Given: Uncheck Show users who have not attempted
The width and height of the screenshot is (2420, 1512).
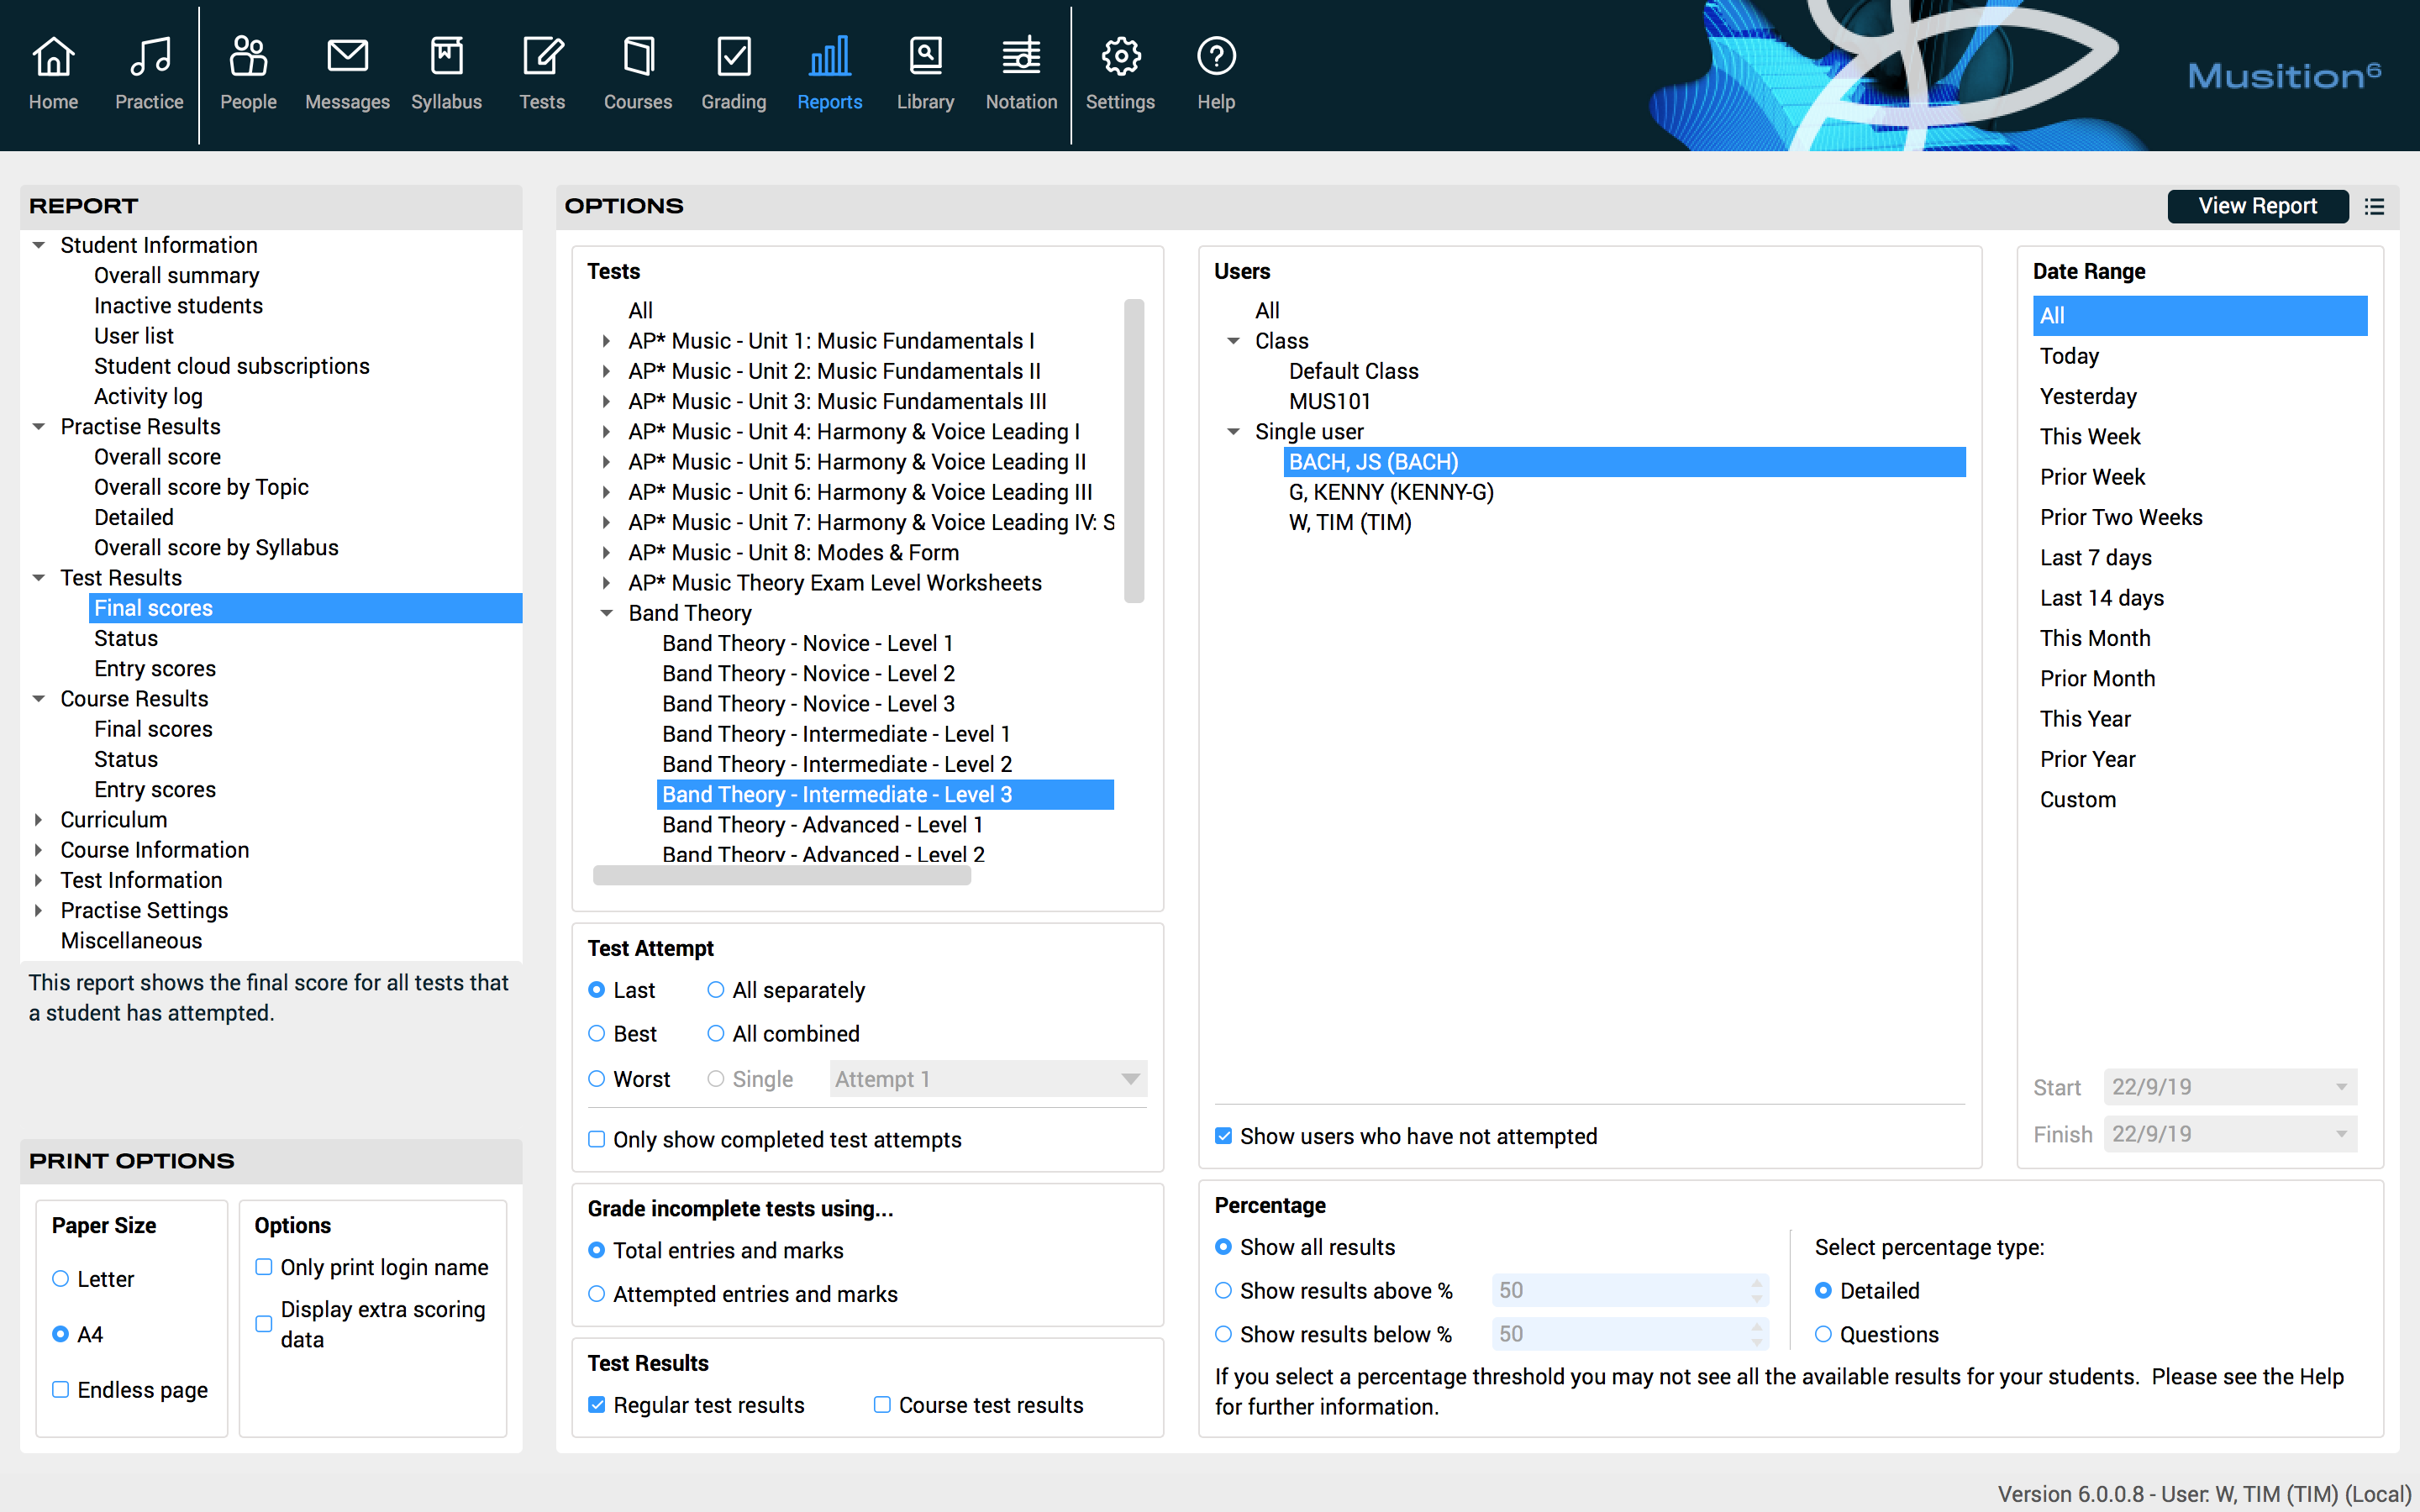Looking at the screenshot, I should (x=1223, y=1136).
